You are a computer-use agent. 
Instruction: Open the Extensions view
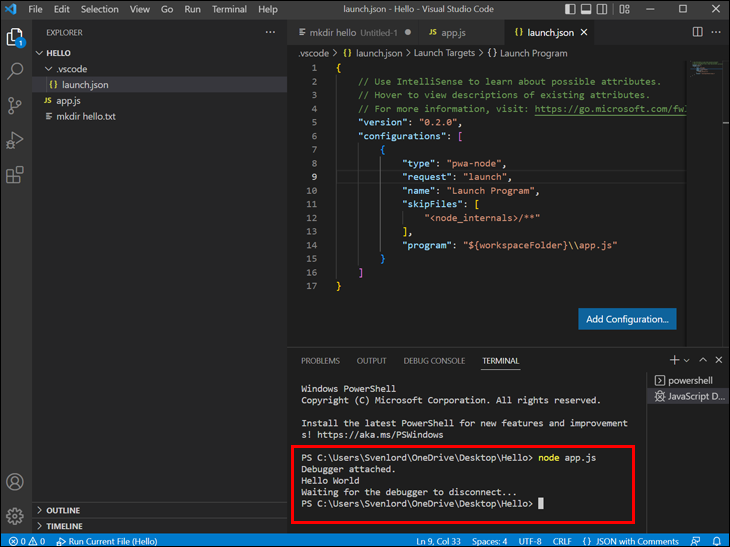tap(15, 175)
